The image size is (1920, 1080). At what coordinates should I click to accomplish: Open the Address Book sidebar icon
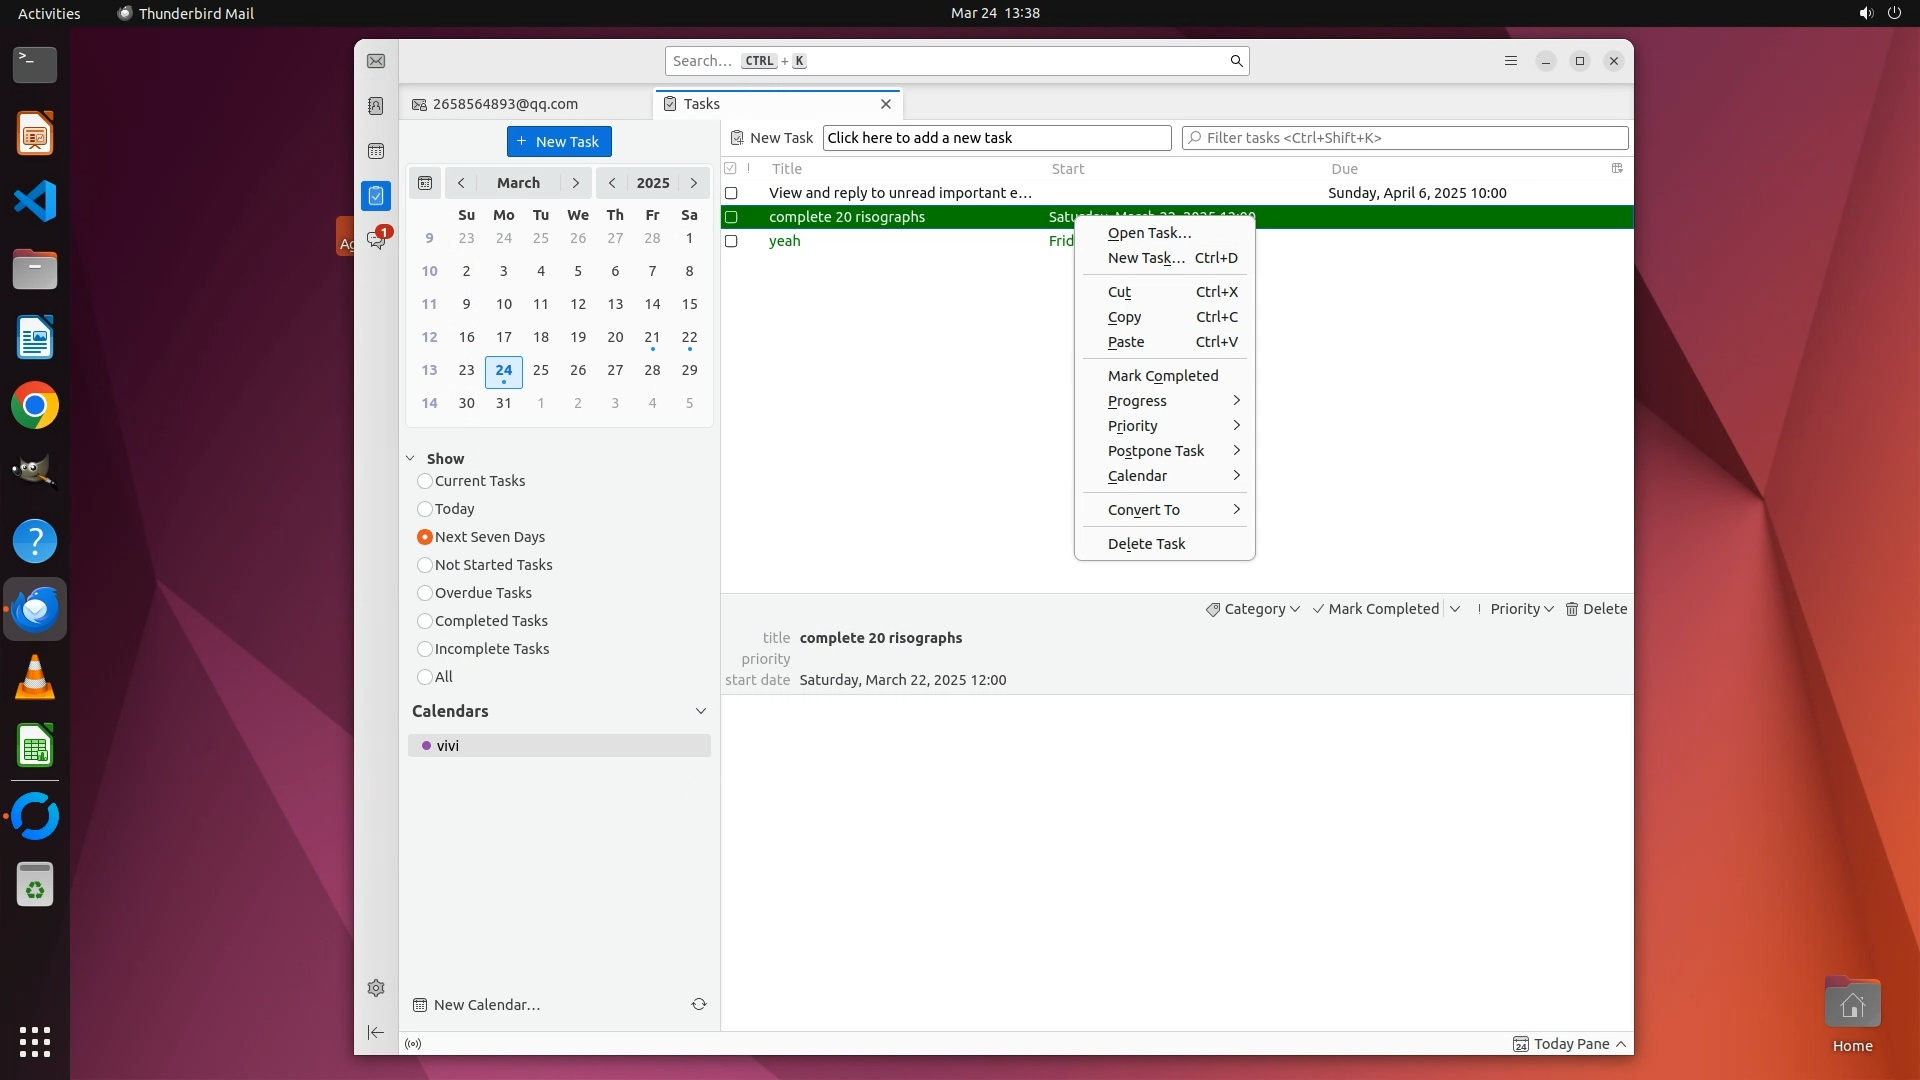point(376,106)
